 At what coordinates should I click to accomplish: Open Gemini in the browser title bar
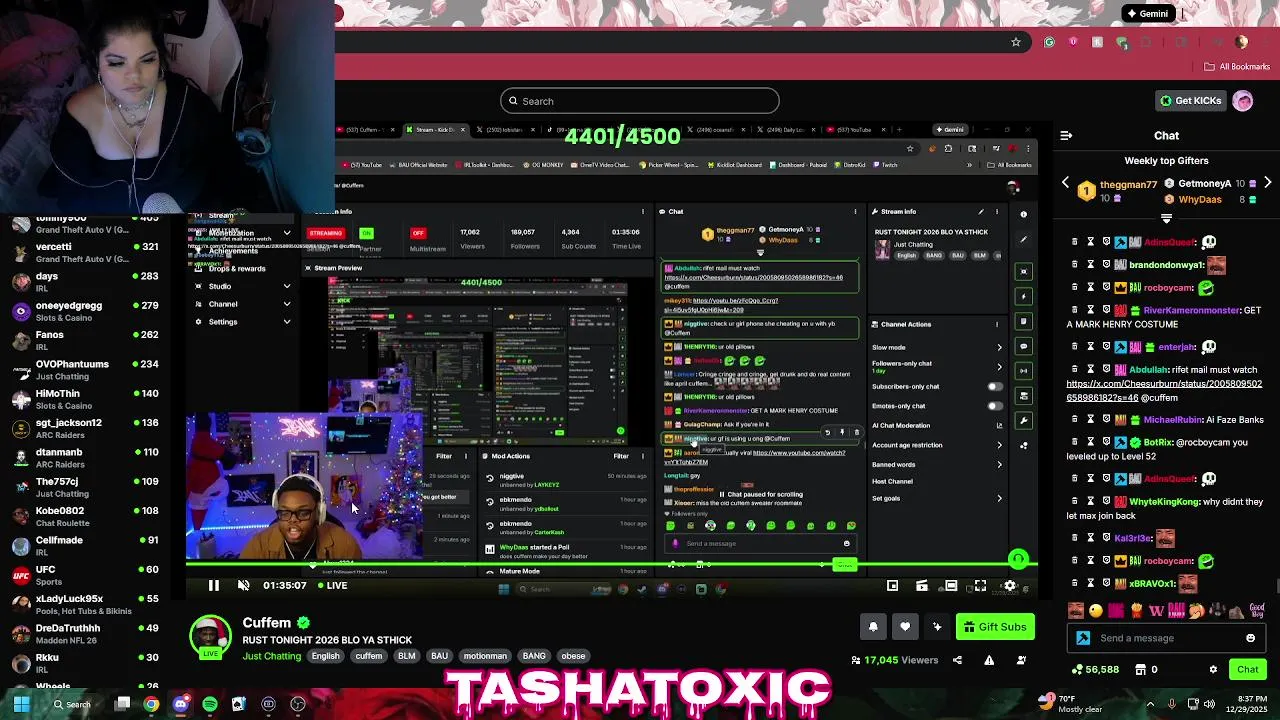[x=1147, y=14]
